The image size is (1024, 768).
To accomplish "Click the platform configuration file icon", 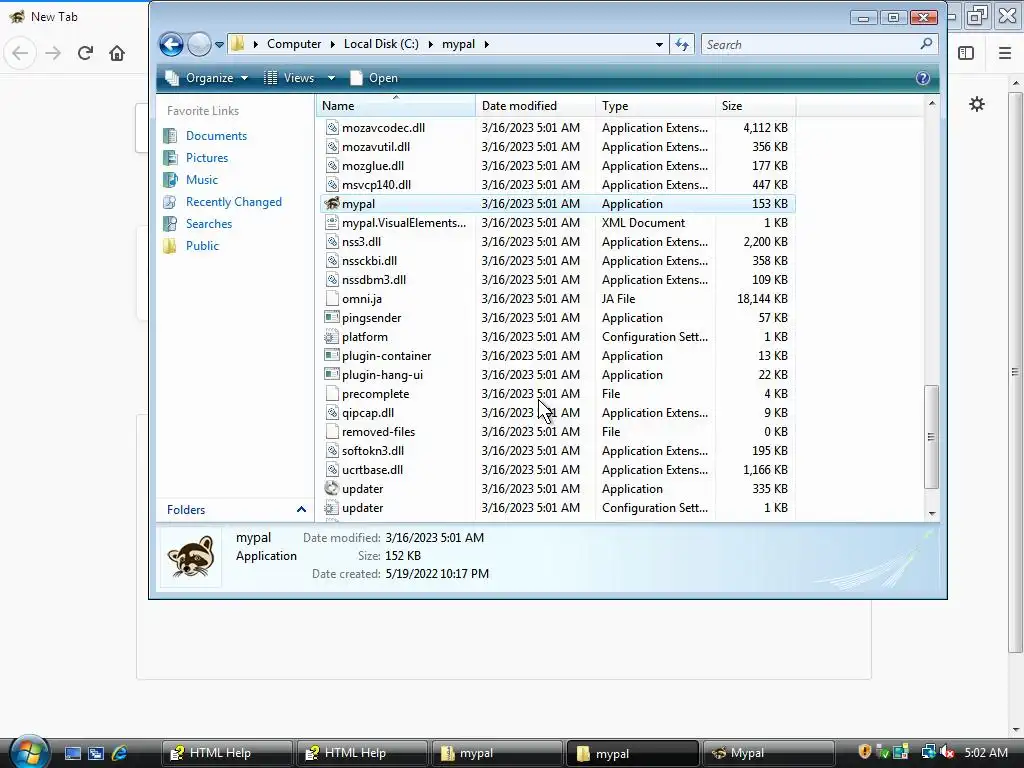I will pos(332,337).
